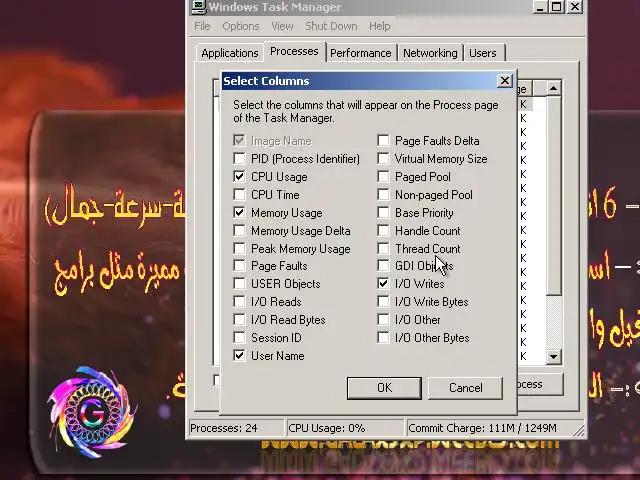The image size is (640, 480).
Task: Enable I/O Read Bytes column
Action: click(x=239, y=319)
